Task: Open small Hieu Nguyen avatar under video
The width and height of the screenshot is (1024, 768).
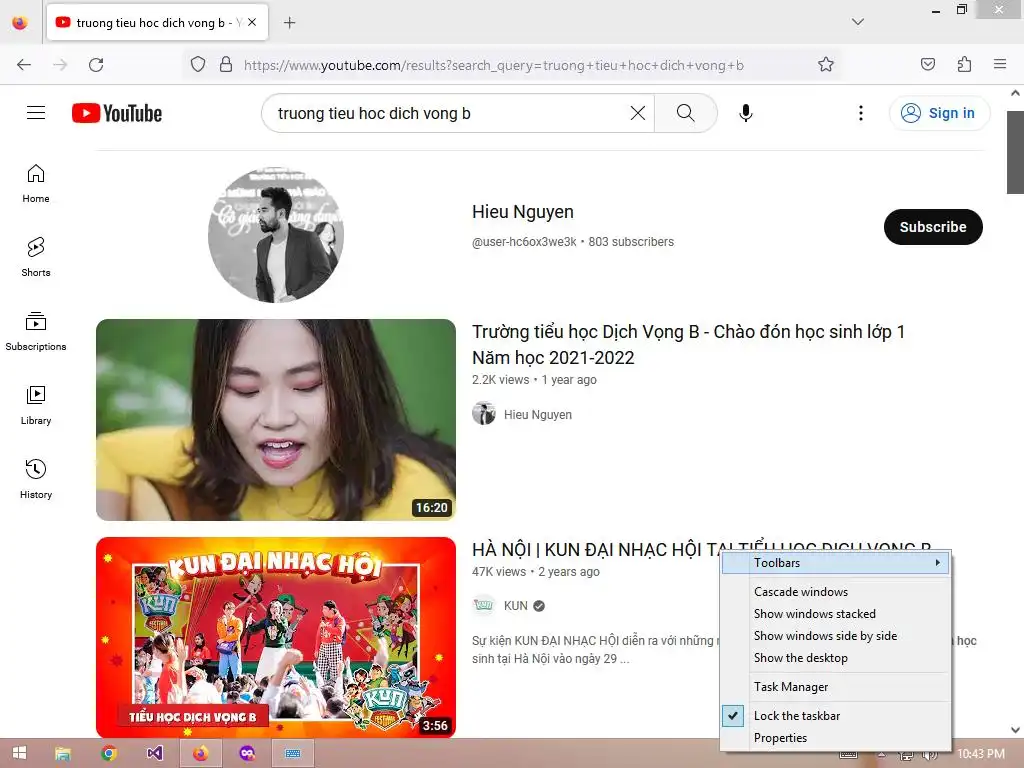Action: [x=484, y=414]
